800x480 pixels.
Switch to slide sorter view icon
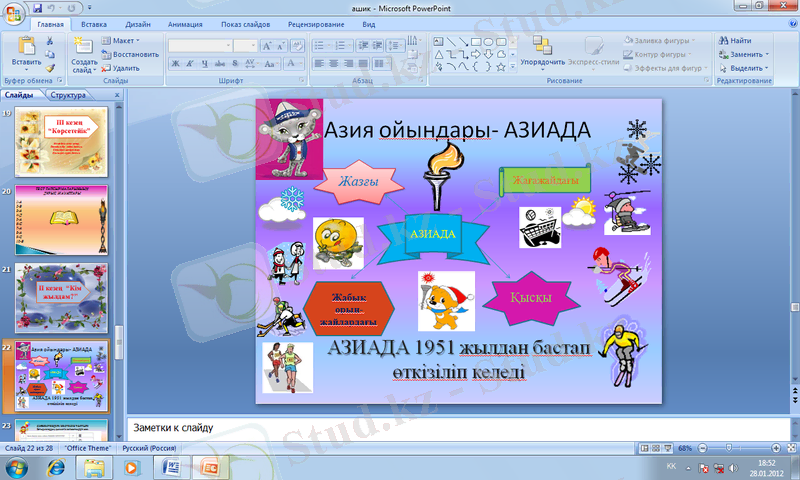654,448
